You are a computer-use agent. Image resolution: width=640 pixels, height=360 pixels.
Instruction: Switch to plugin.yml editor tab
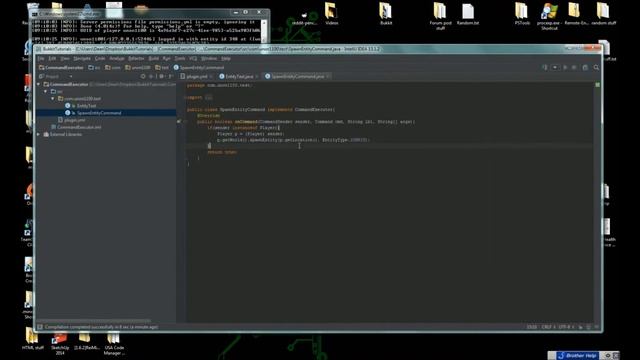pyautogui.click(x=197, y=76)
